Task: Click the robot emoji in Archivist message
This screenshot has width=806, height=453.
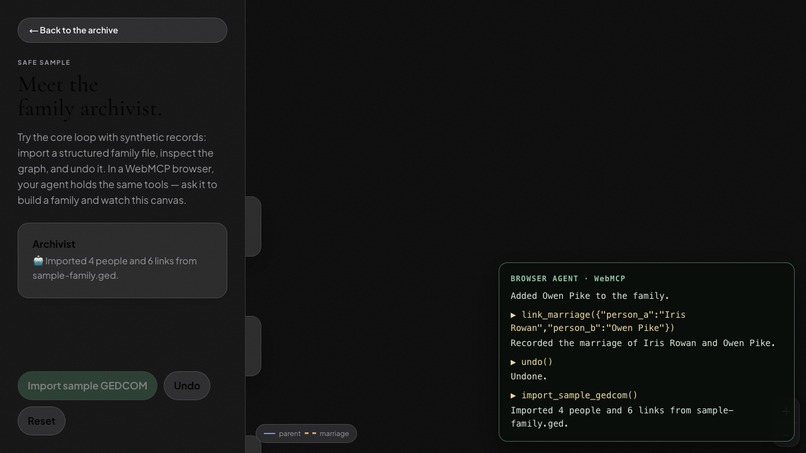Action: 38,261
